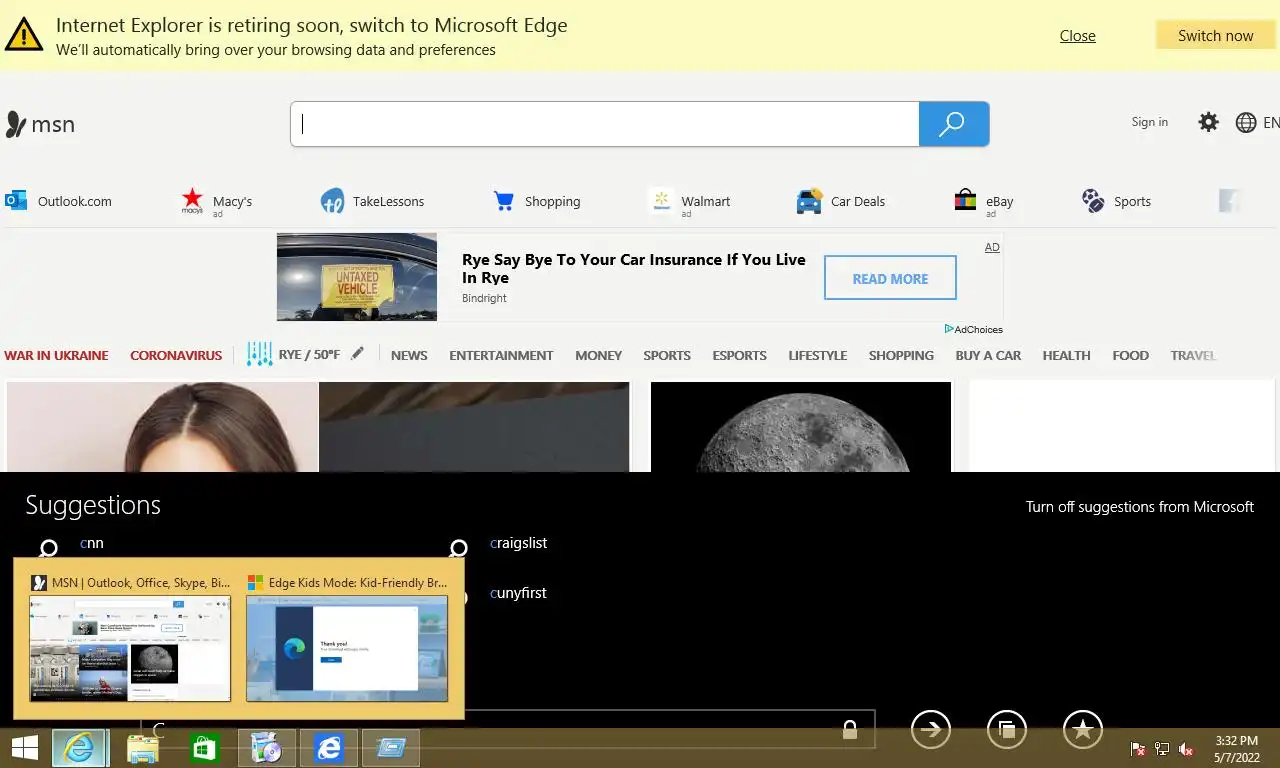Open the BUY A CAR category
1280x768 pixels.
[x=988, y=355]
